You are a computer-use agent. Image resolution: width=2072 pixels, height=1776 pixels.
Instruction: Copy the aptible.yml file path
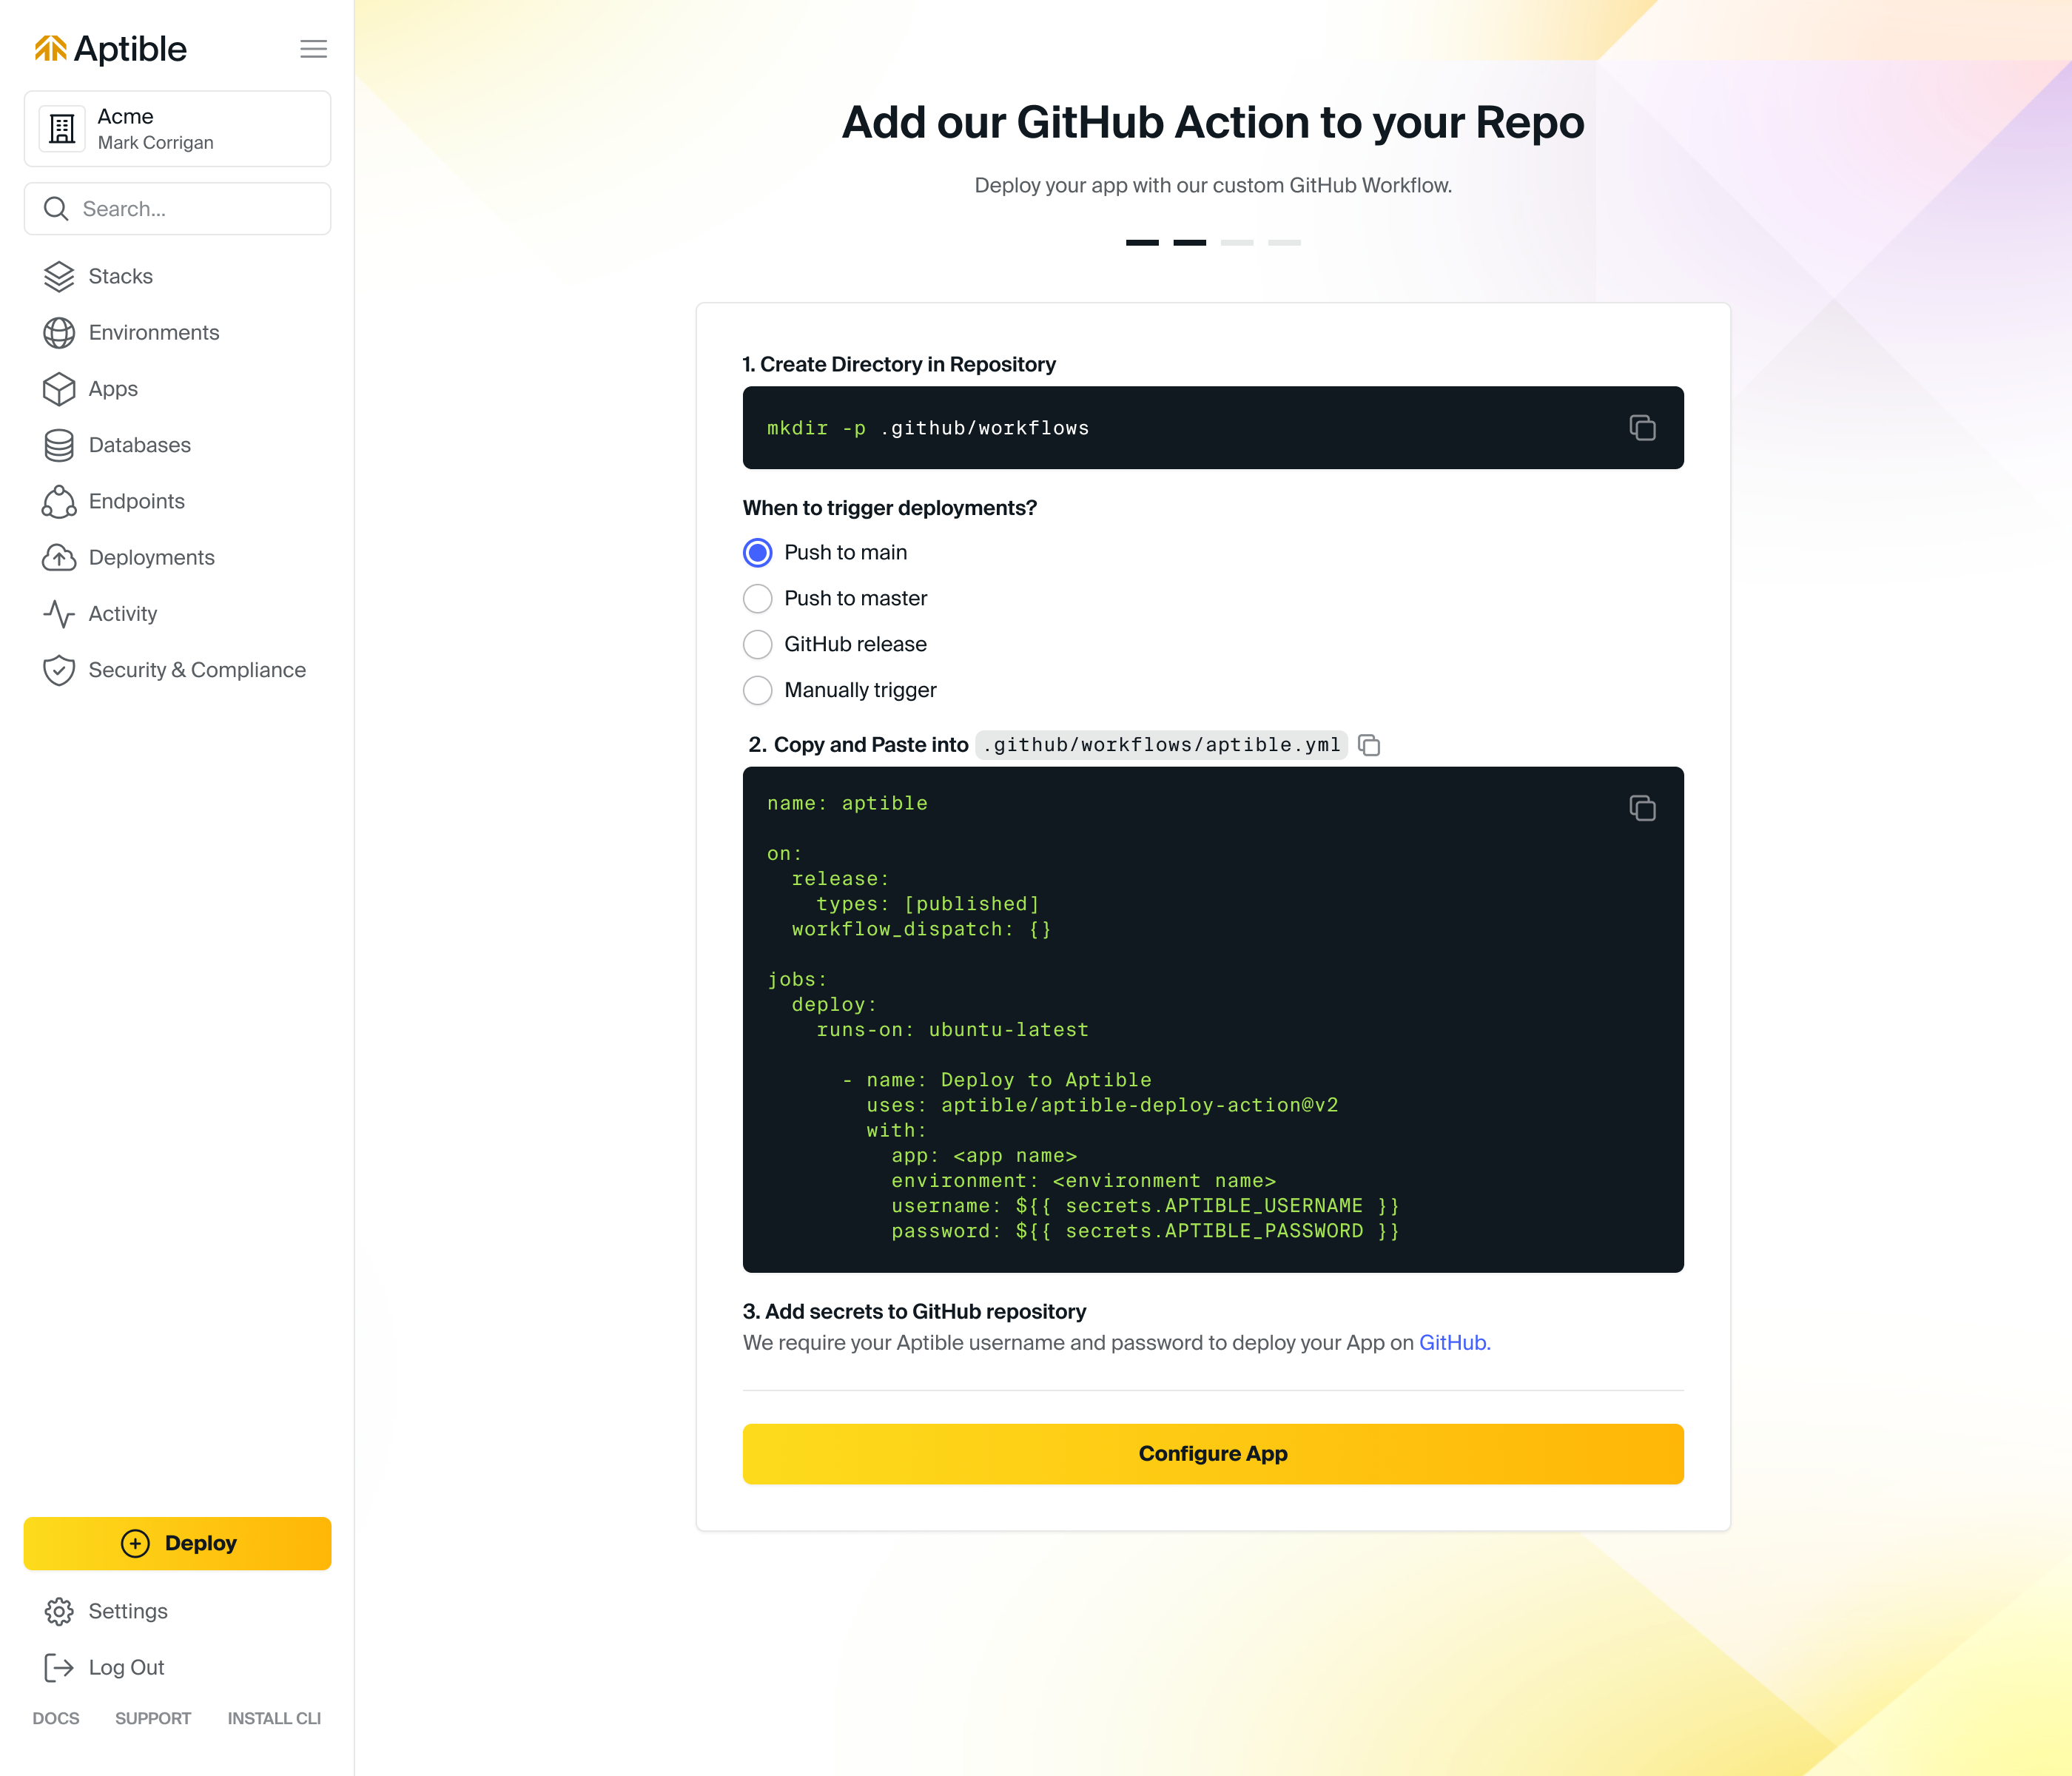pos(1369,745)
